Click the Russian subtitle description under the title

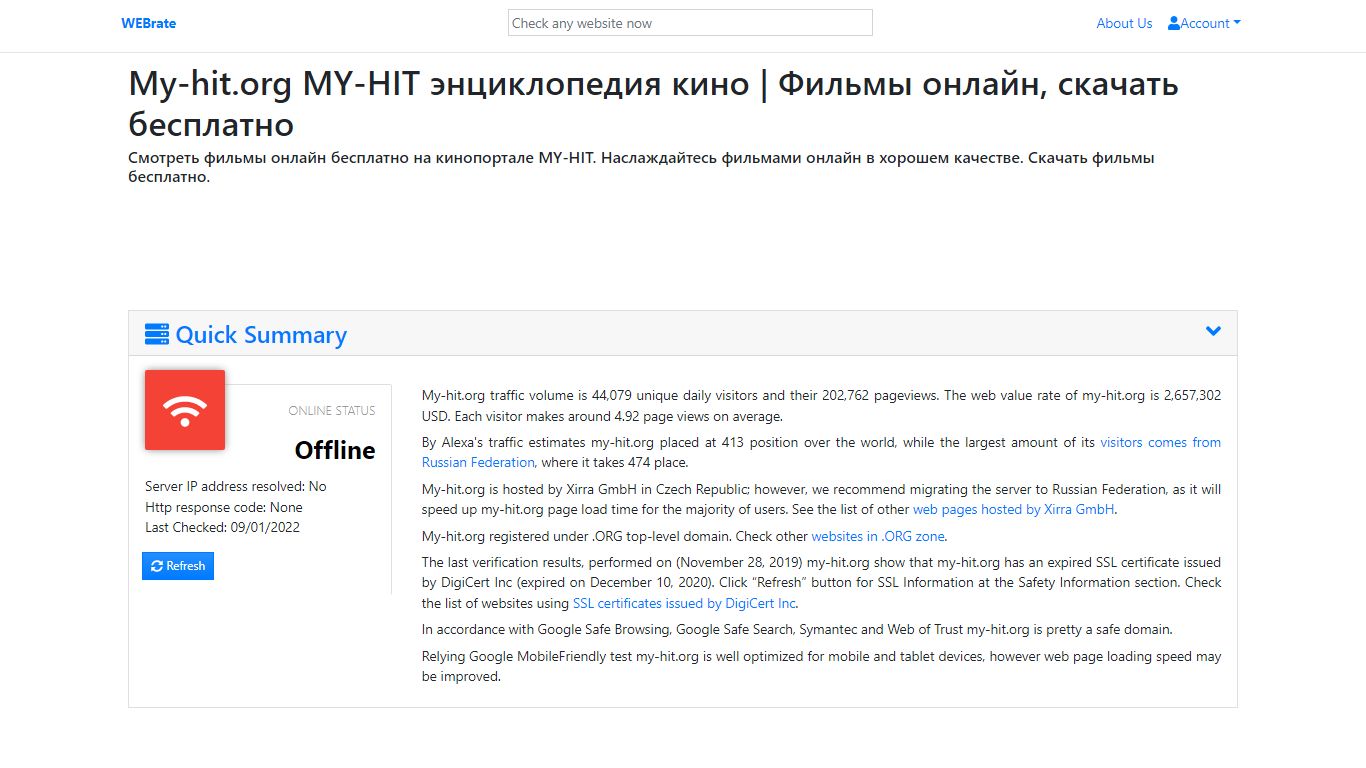[x=642, y=167]
